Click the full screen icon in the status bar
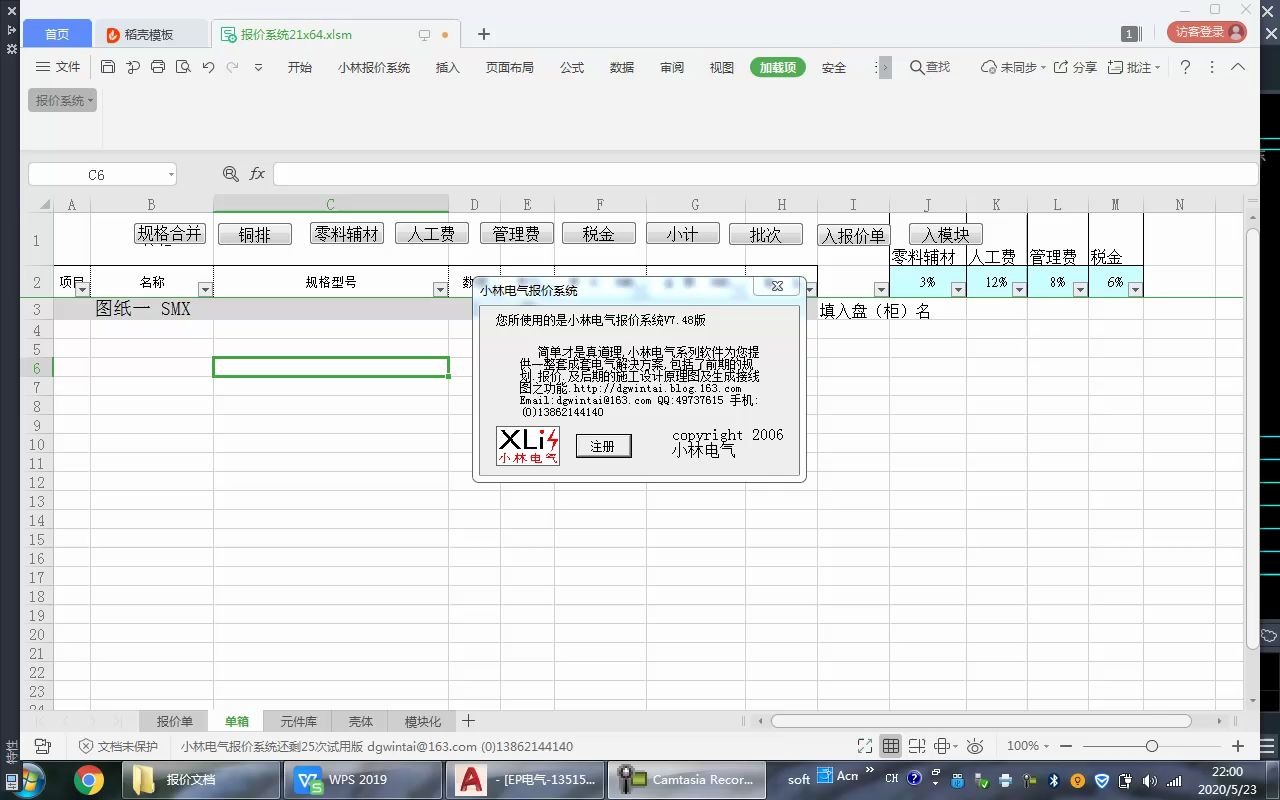This screenshot has height=800, width=1280. [865, 746]
